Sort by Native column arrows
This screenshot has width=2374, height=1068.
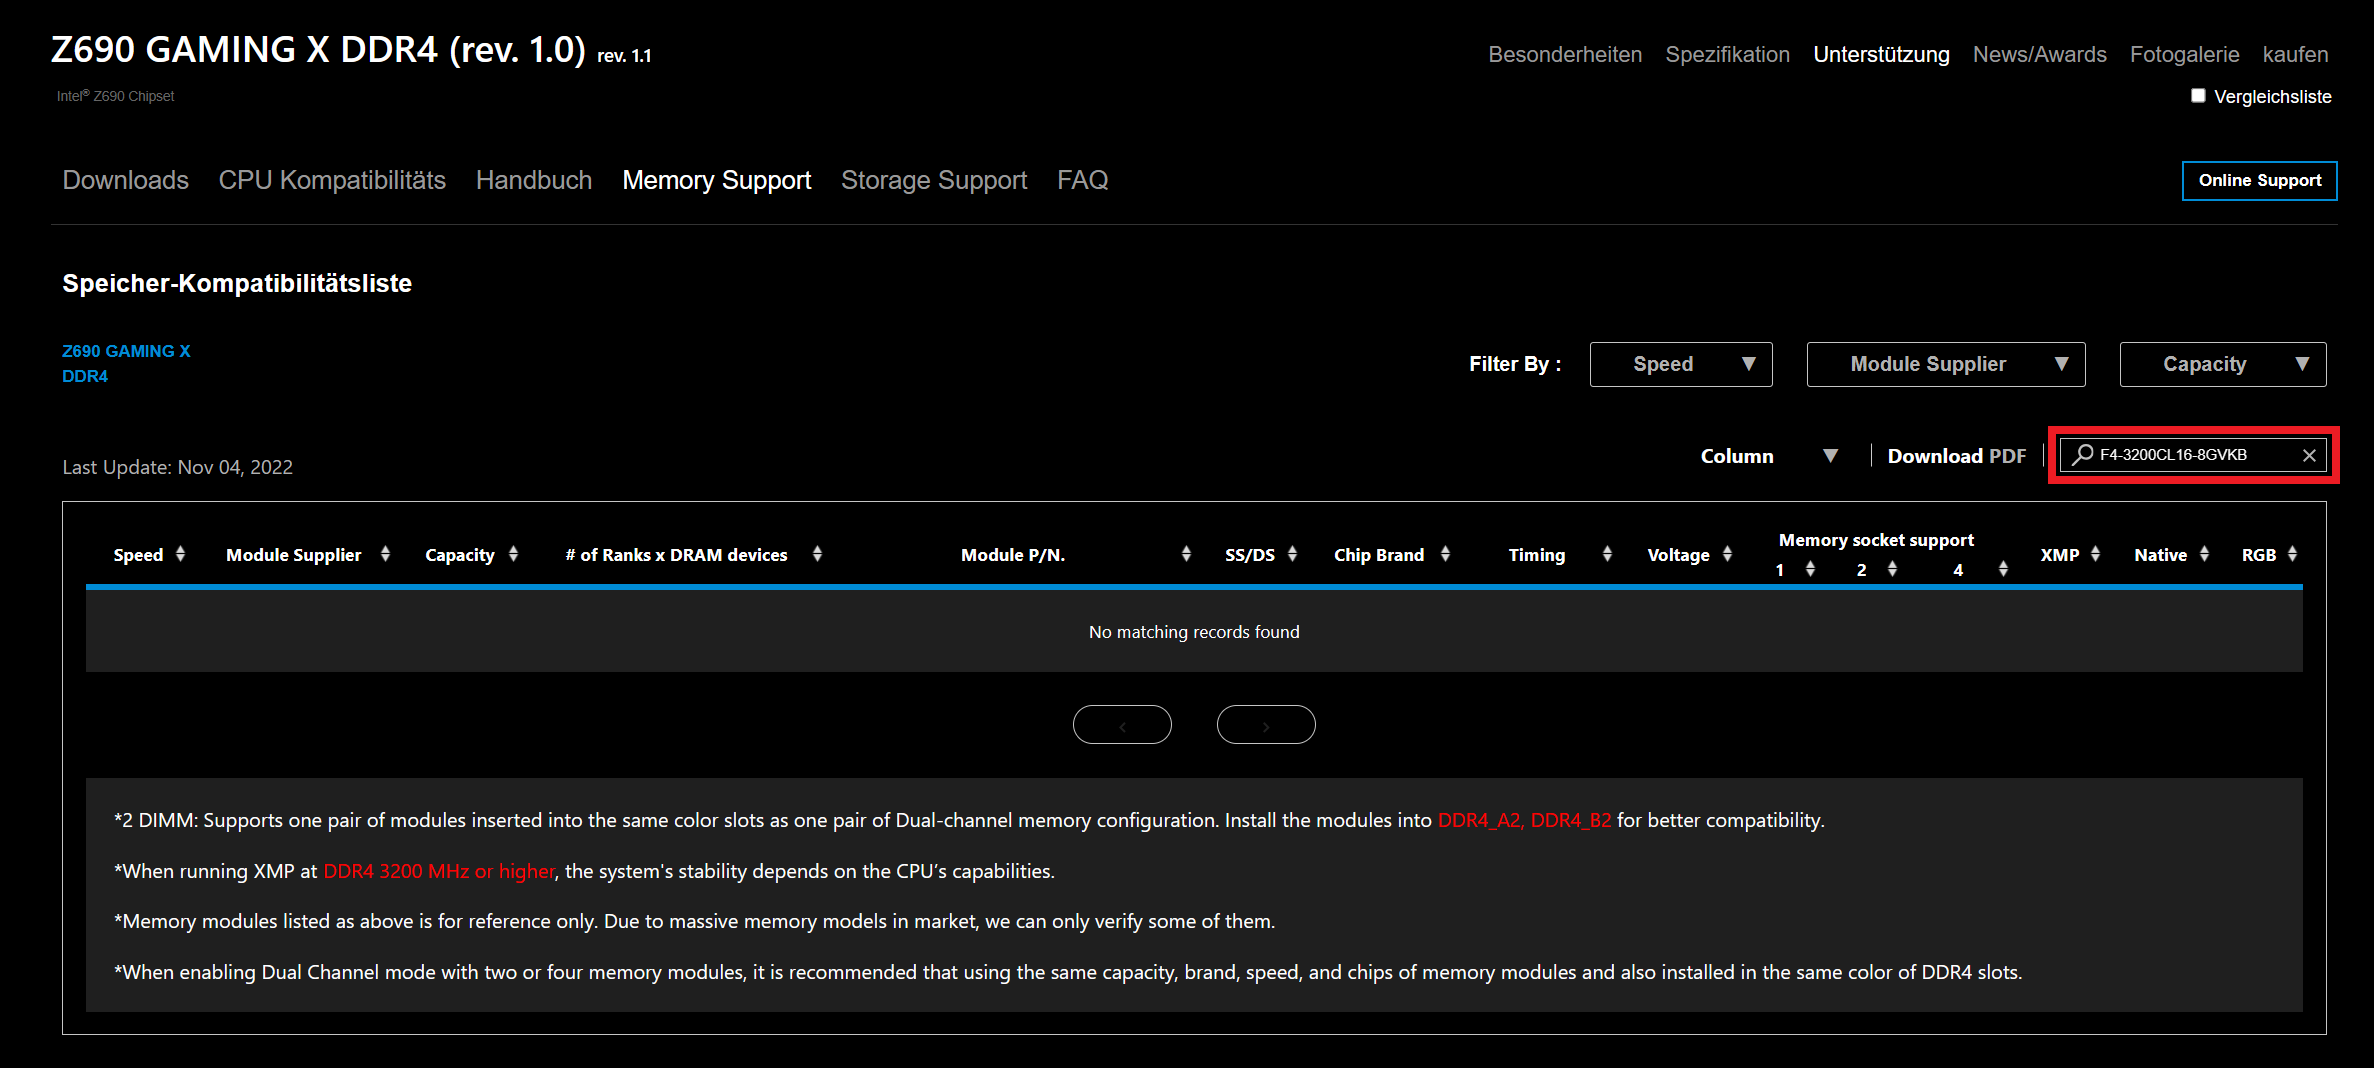tap(2204, 554)
